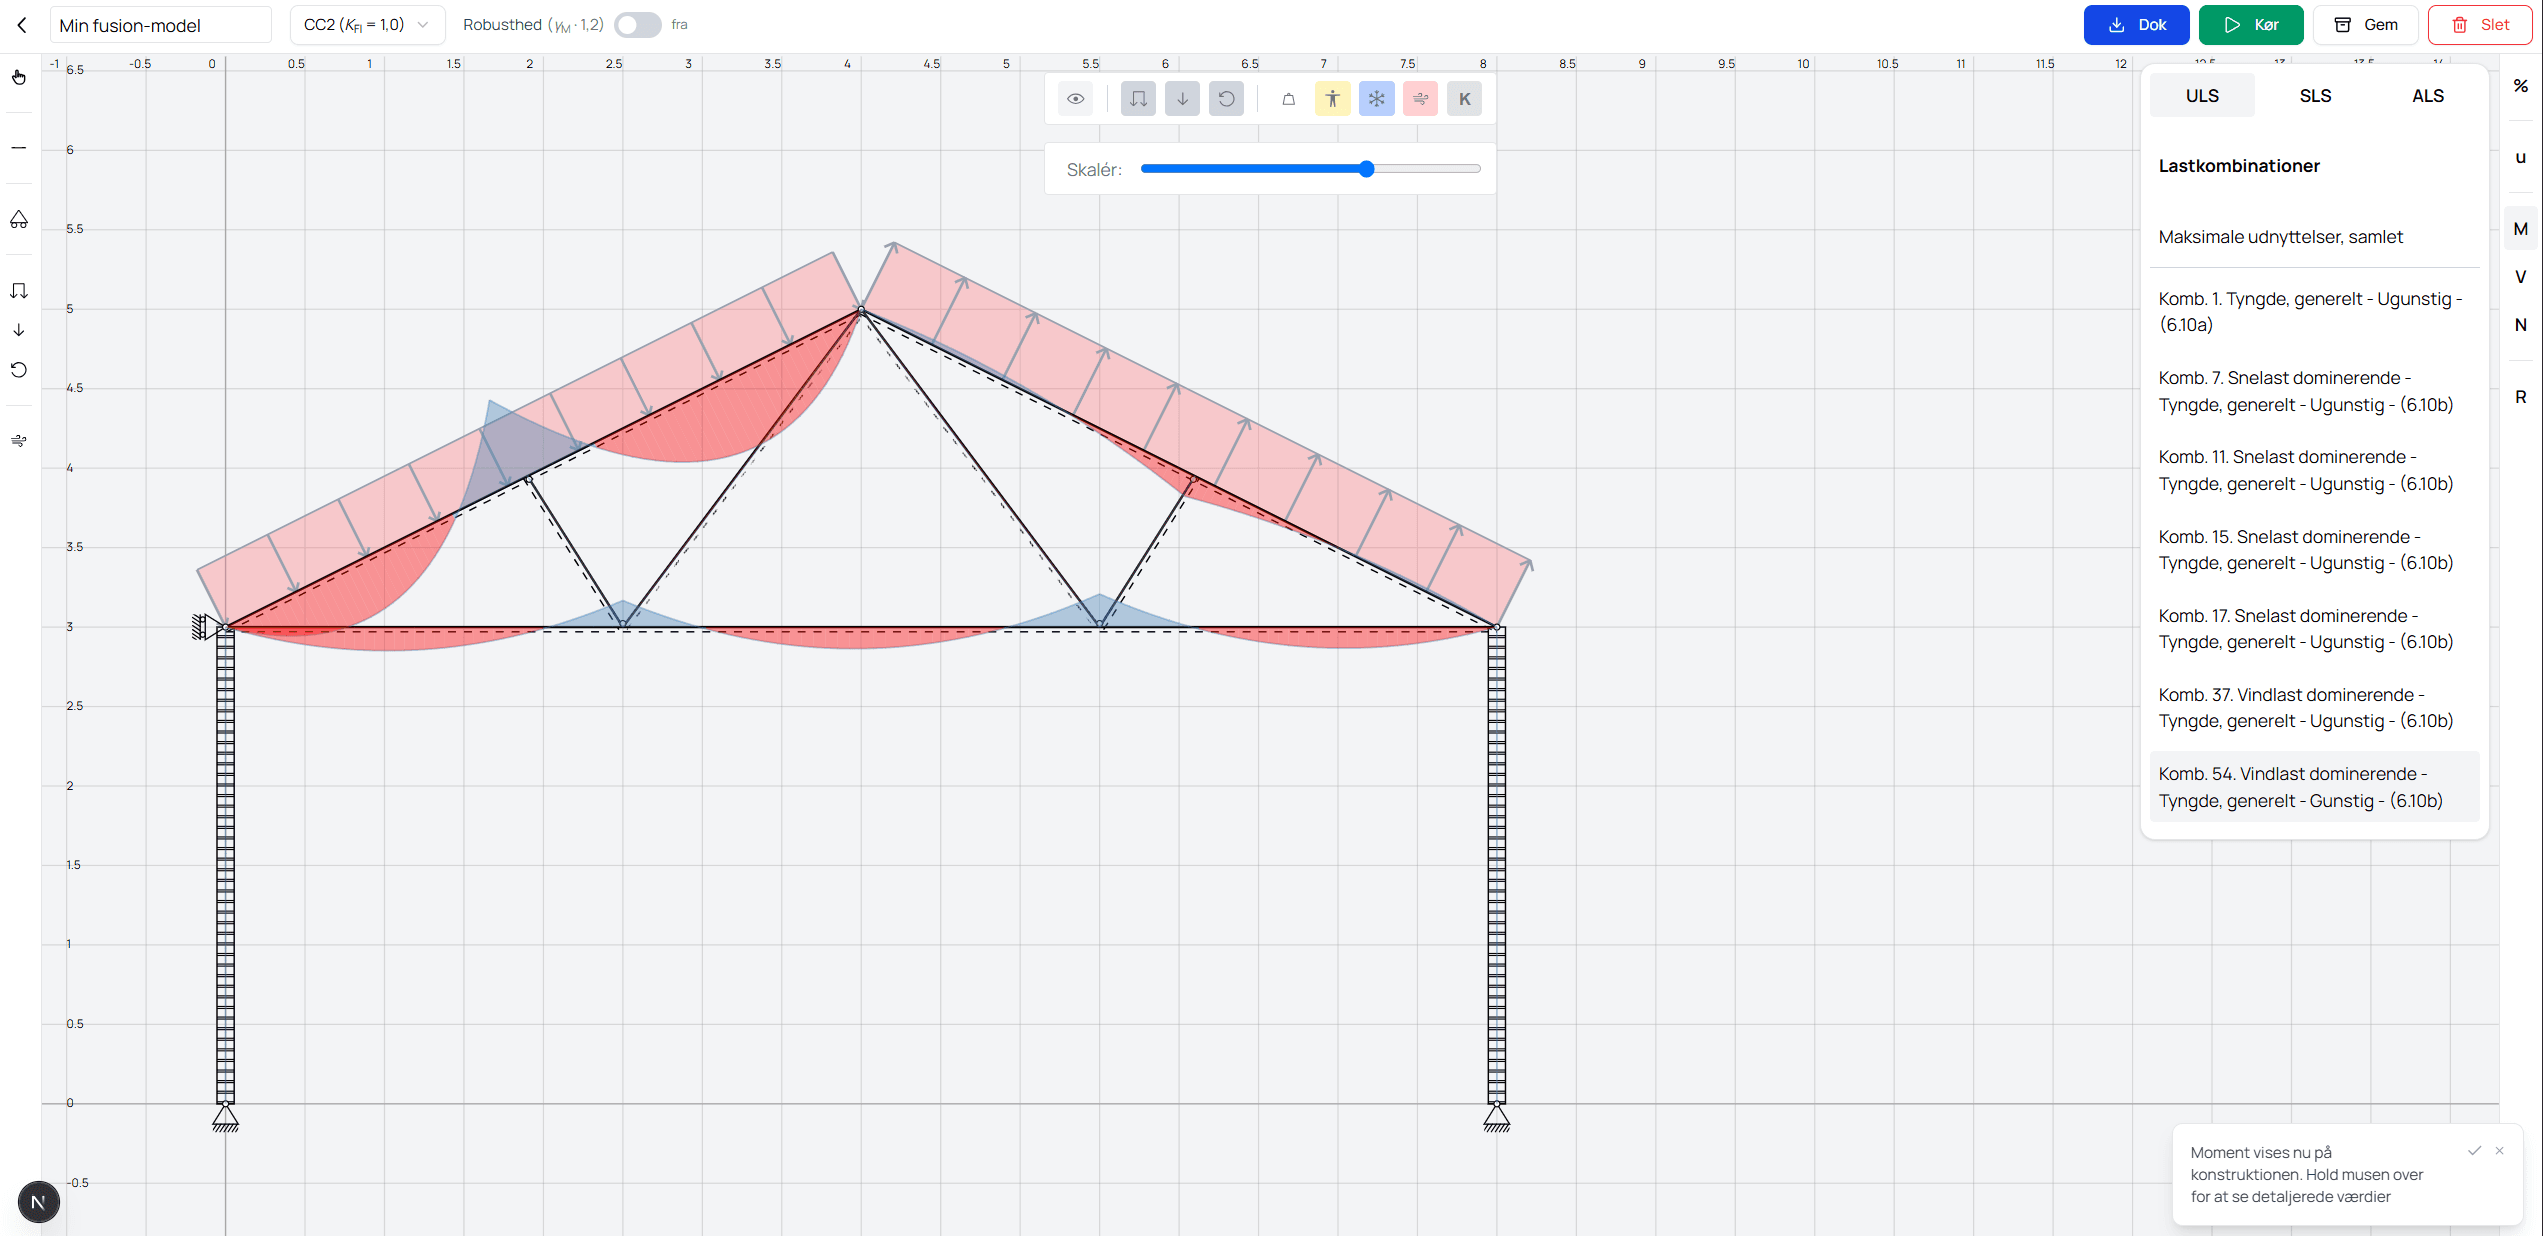Save the model using Gem button
2543x1236 pixels.
click(2365, 24)
